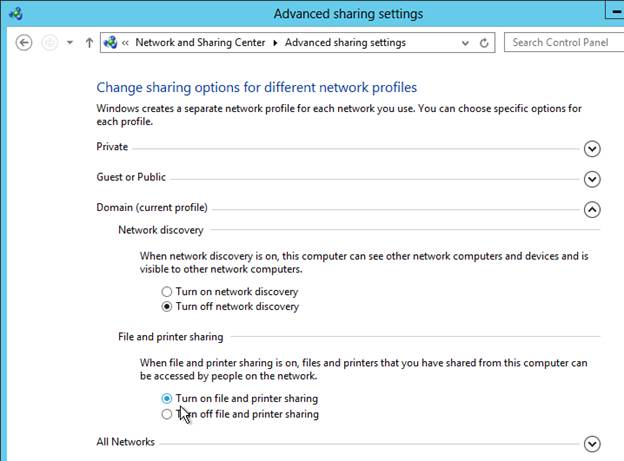Select Turn on file and printer sharing
Screen dimensions: 624x461
[x=167, y=398]
